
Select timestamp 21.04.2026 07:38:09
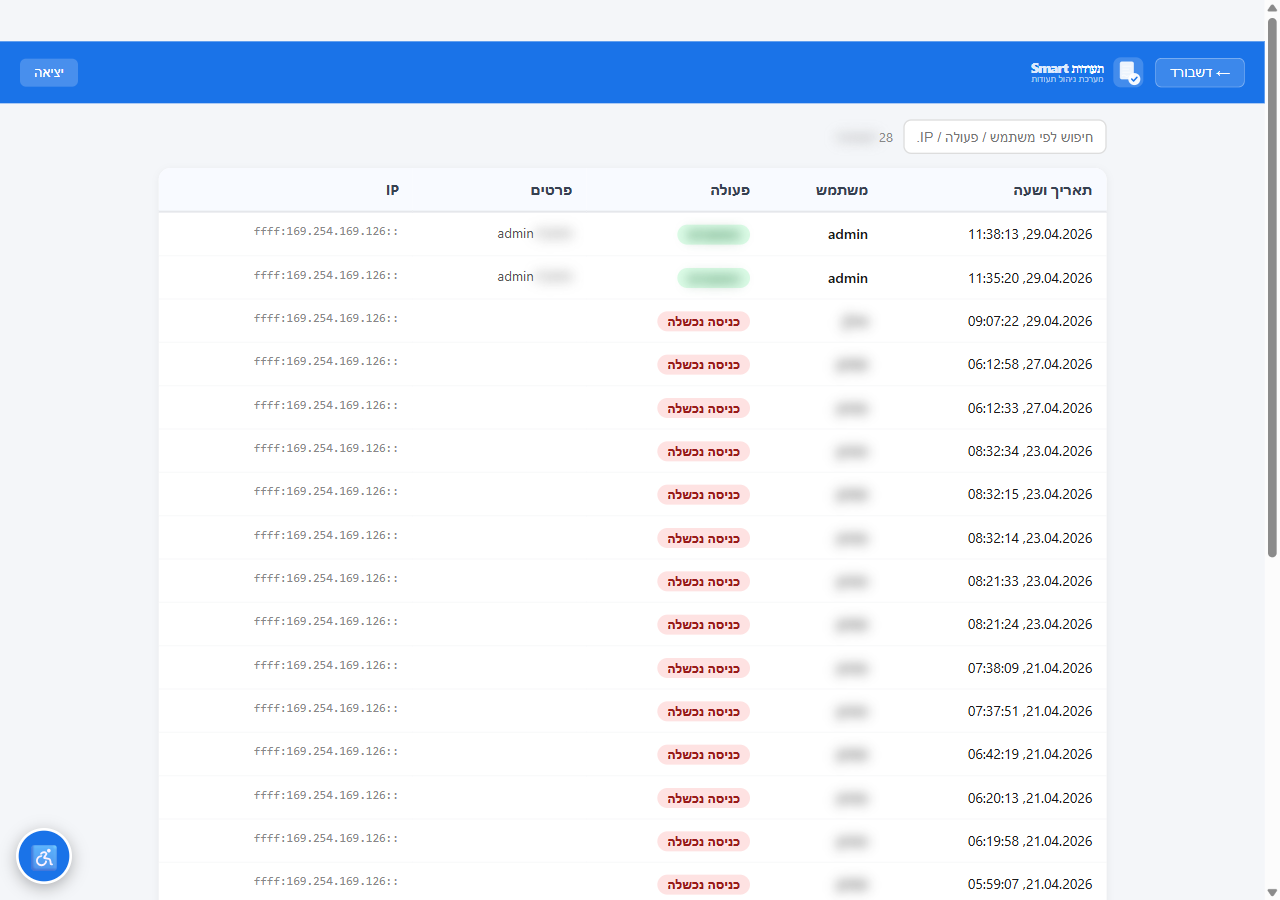(x=1030, y=668)
